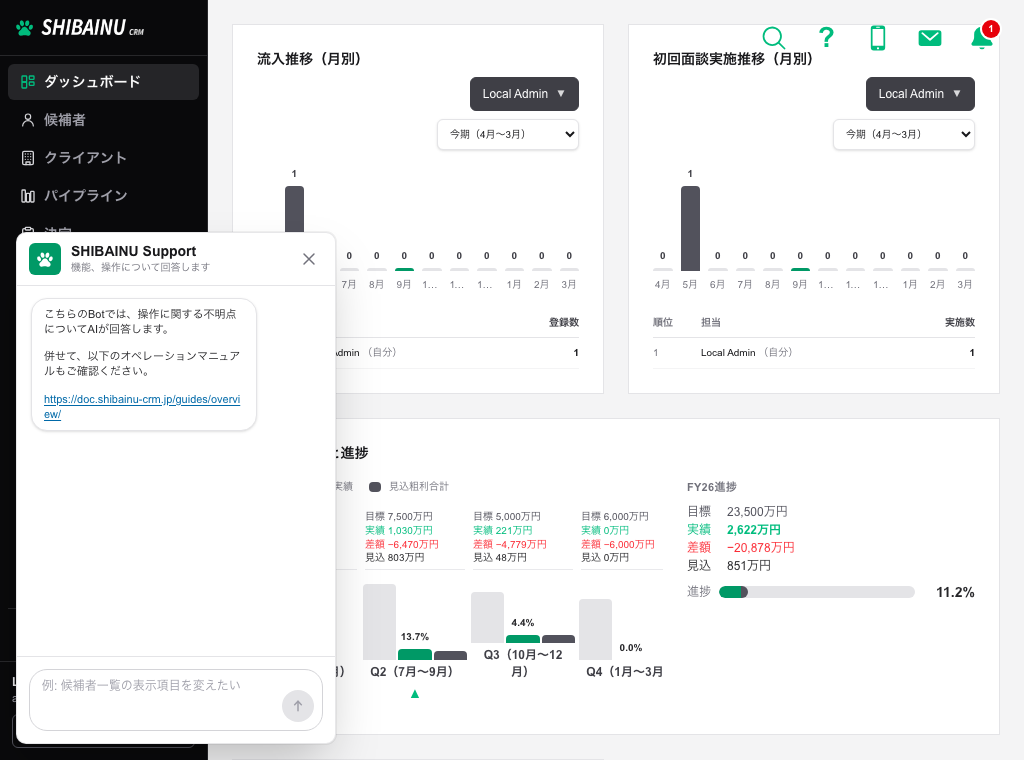Open the ダッシュボード menu item
Image resolution: width=1024 pixels, height=760 pixels.
click(x=103, y=82)
